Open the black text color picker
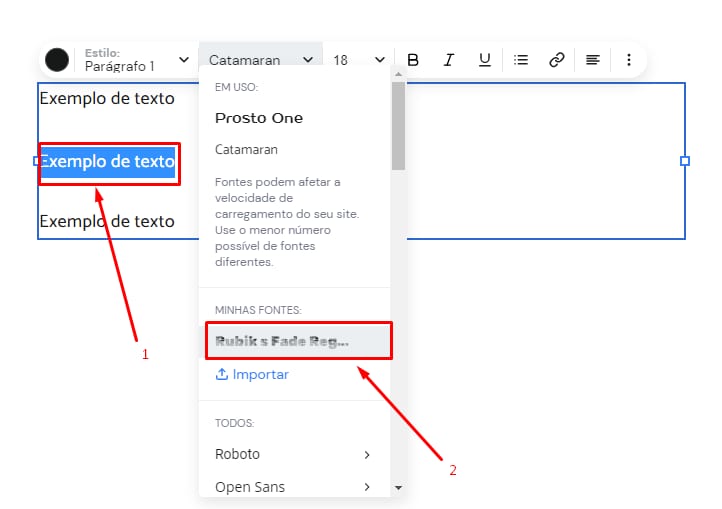 tap(57, 60)
